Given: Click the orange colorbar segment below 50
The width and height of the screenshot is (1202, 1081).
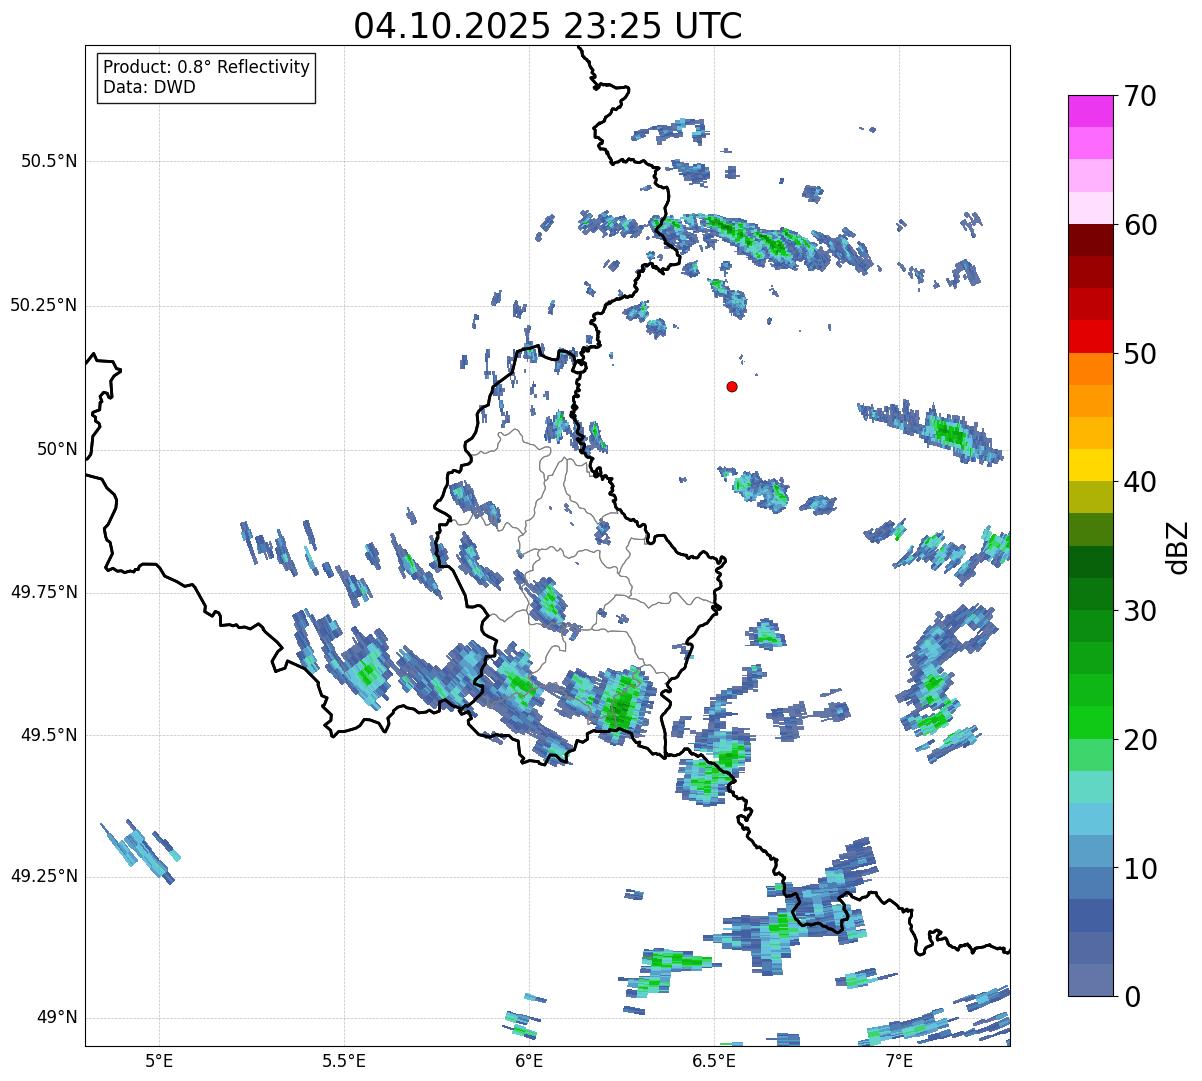Looking at the screenshot, I should pyautogui.click(x=1090, y=369).
